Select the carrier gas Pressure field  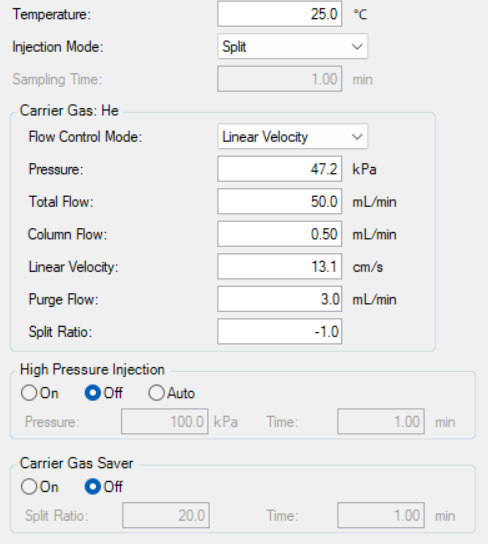coord(280,169)
